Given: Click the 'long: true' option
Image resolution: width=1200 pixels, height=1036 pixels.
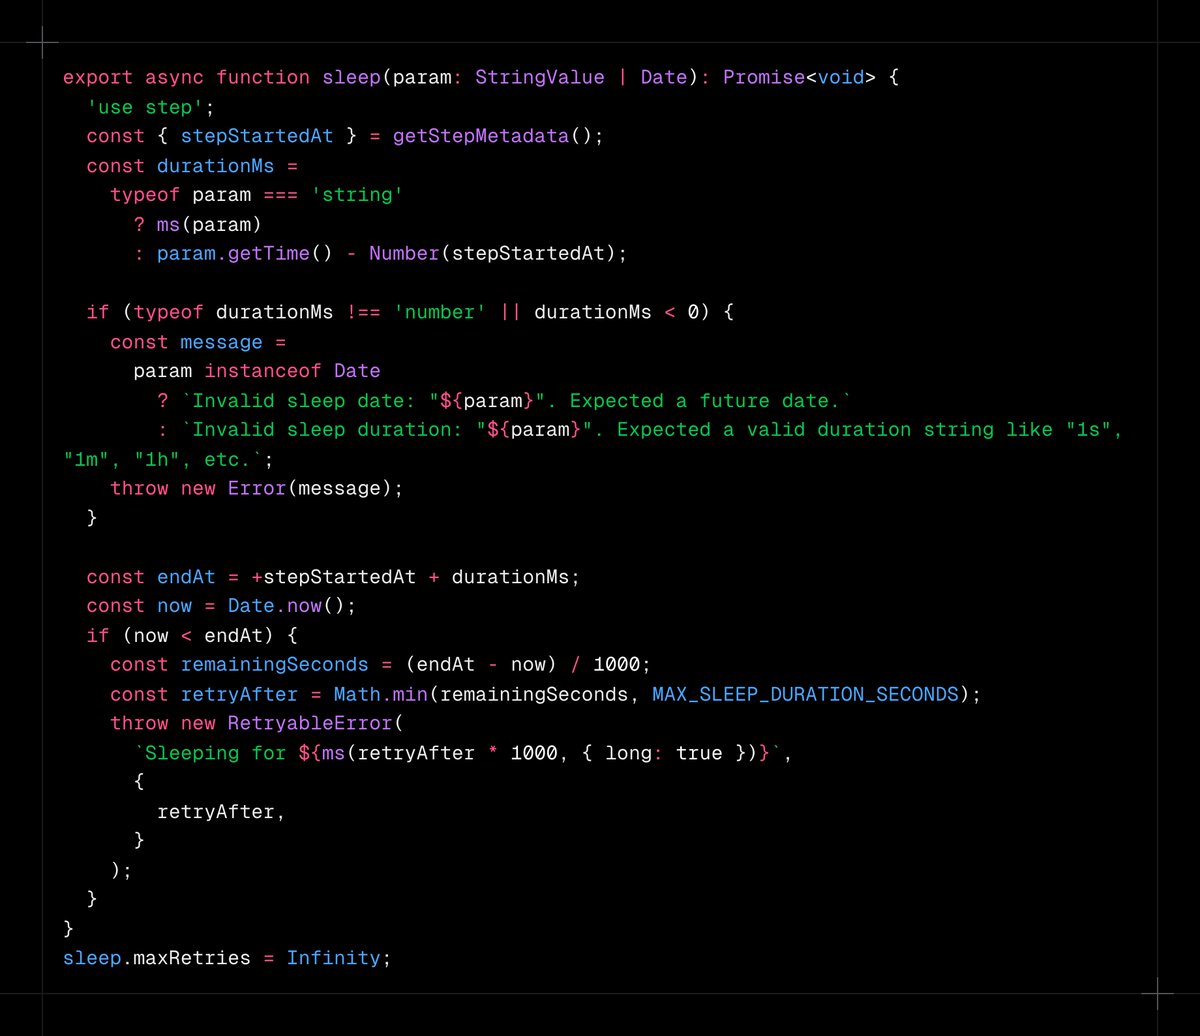Looking at the screenshot, I should [664, 754].
